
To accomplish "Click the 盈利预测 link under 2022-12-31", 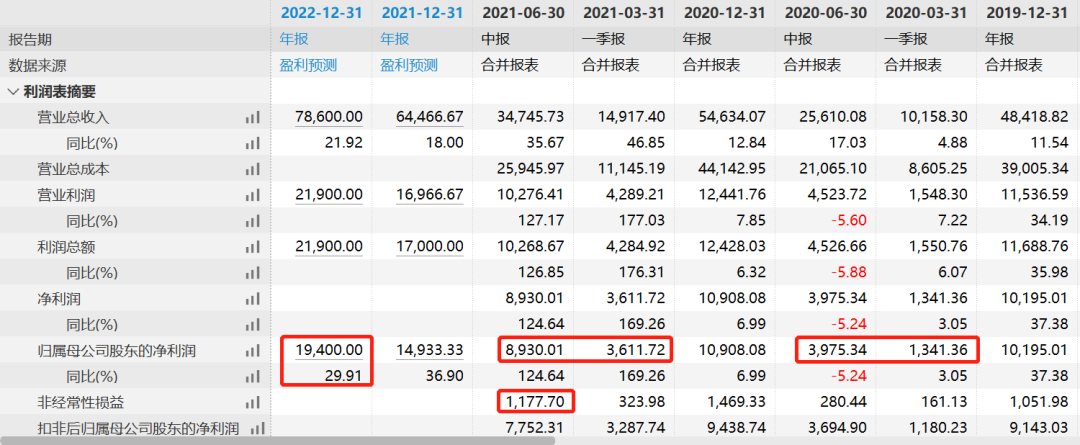I will pos(309,65).
